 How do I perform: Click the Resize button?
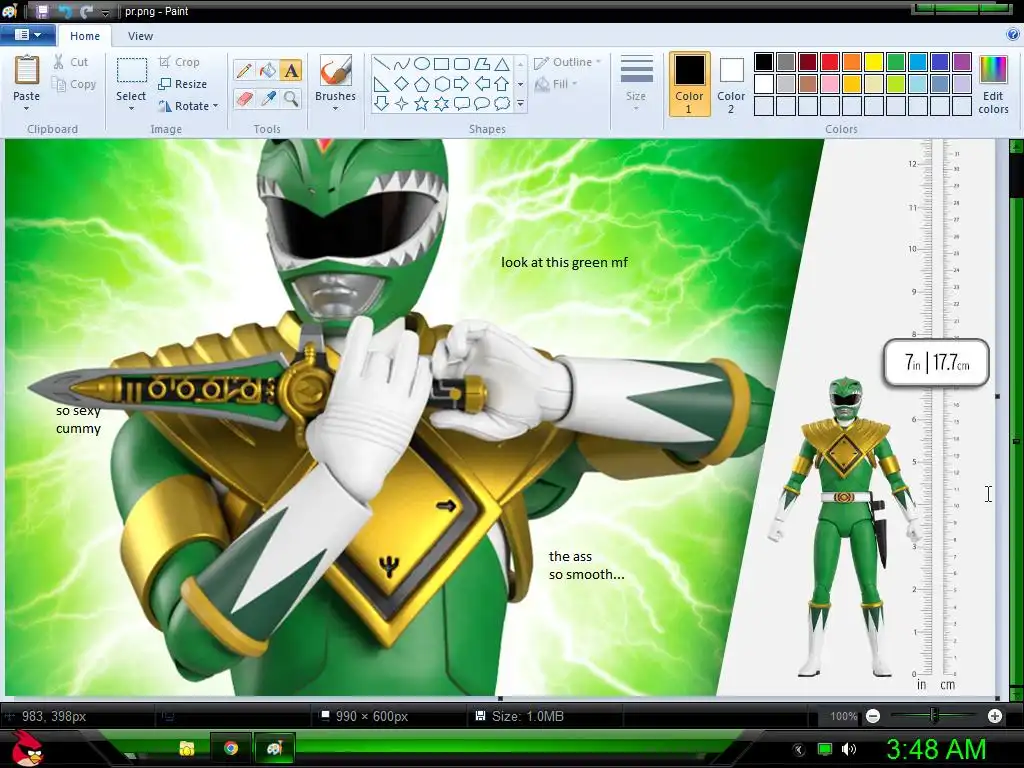[183, 84]
